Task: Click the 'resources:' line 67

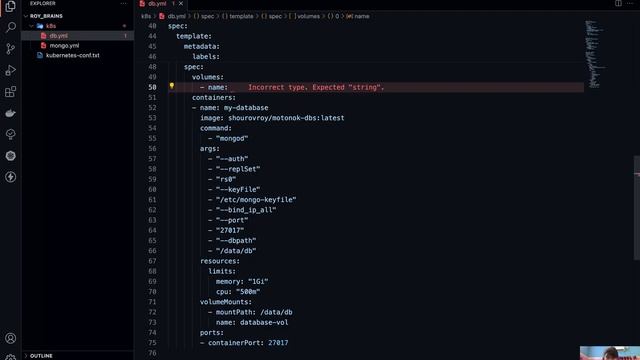Action: pyautogui.click(x=220, y=261)
